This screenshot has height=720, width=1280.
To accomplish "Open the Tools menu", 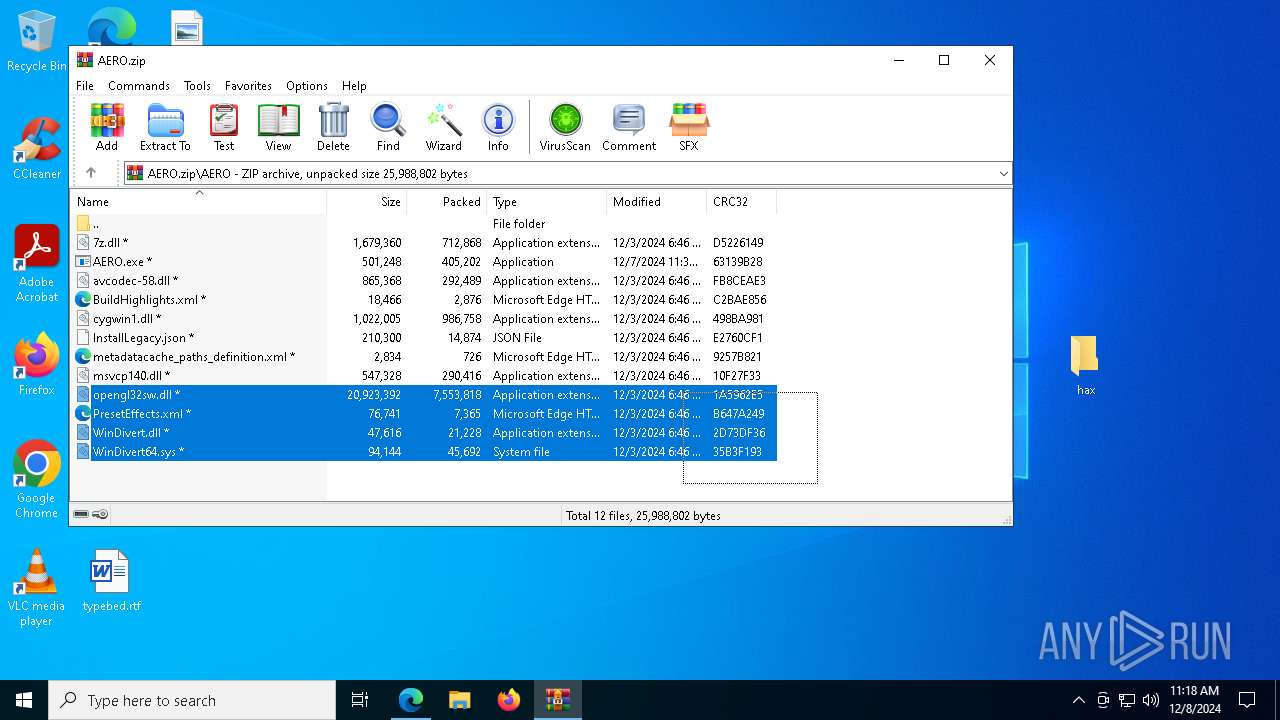I will (x=197, y=86).
